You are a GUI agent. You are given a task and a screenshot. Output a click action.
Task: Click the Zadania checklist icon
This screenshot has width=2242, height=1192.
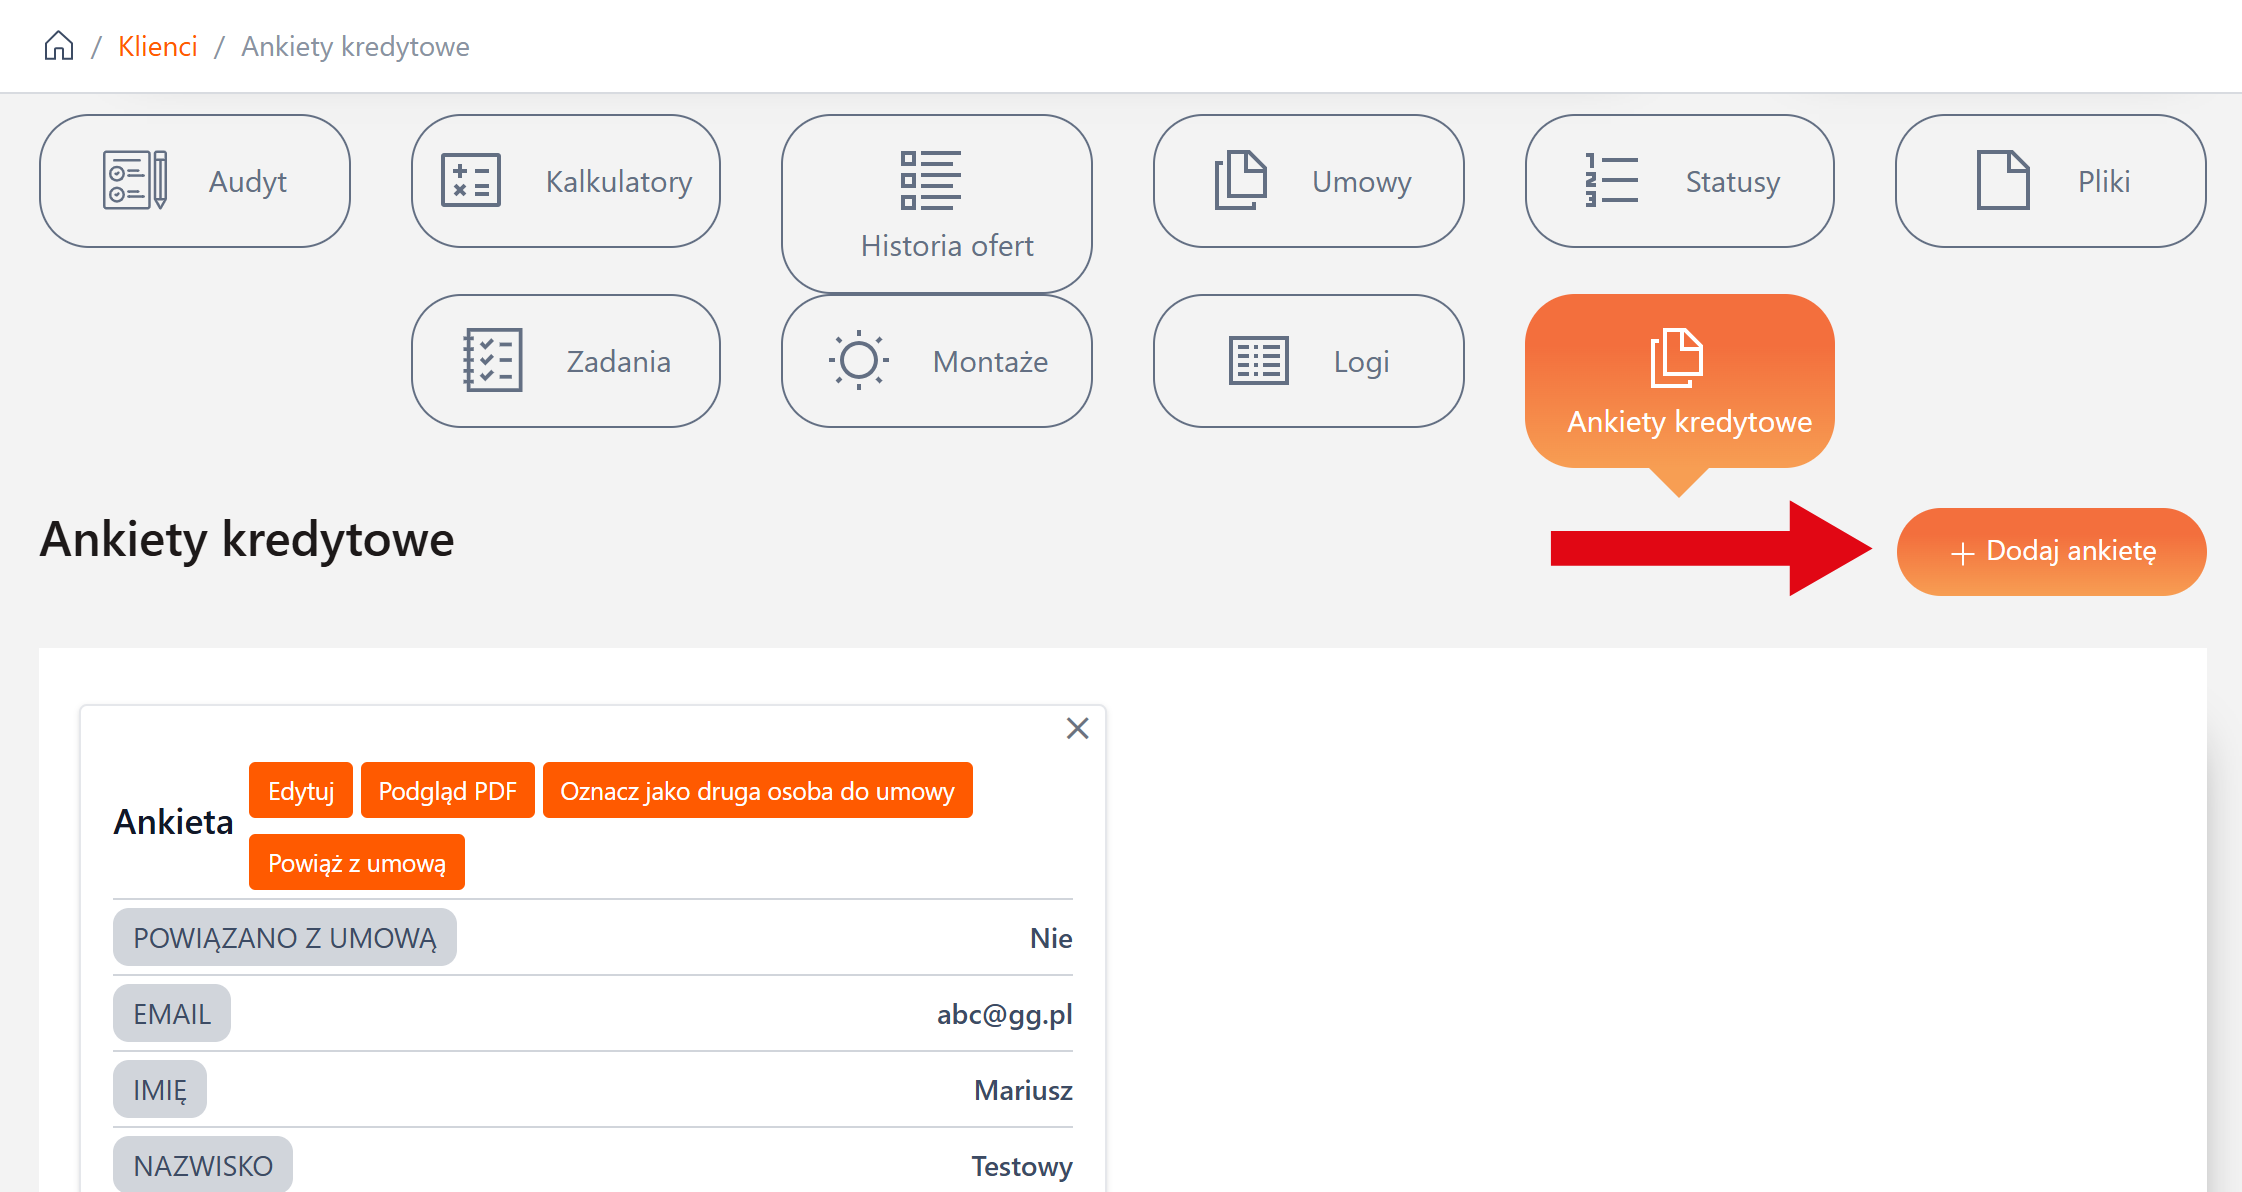[492, 361]
